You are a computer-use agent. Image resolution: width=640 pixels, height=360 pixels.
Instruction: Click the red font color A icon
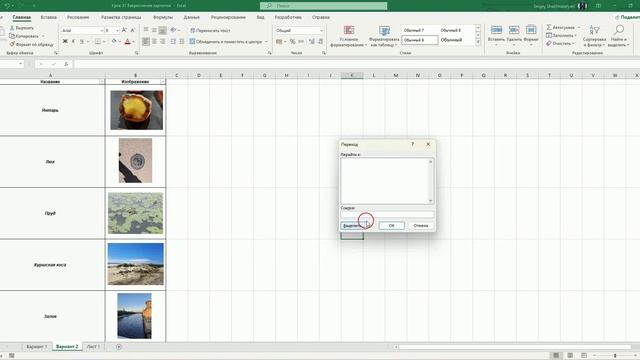[127, 41]
